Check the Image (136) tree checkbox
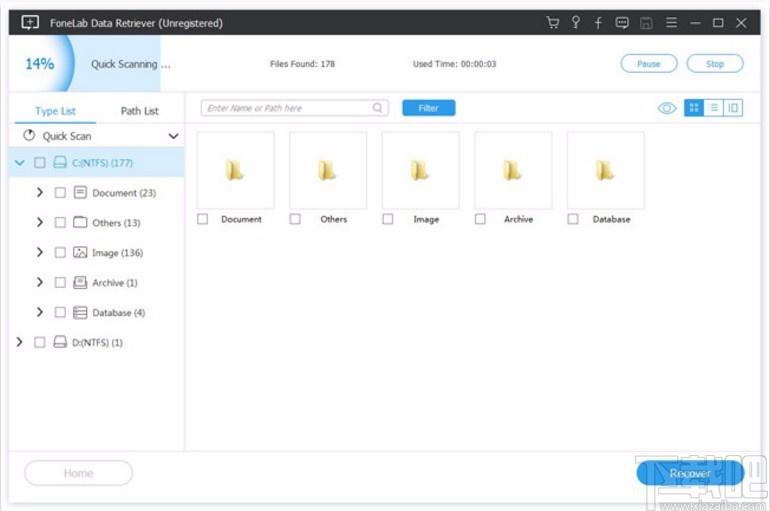Image resolution: width=770 pixels, height=511 pixels. (x=60, y=252)
